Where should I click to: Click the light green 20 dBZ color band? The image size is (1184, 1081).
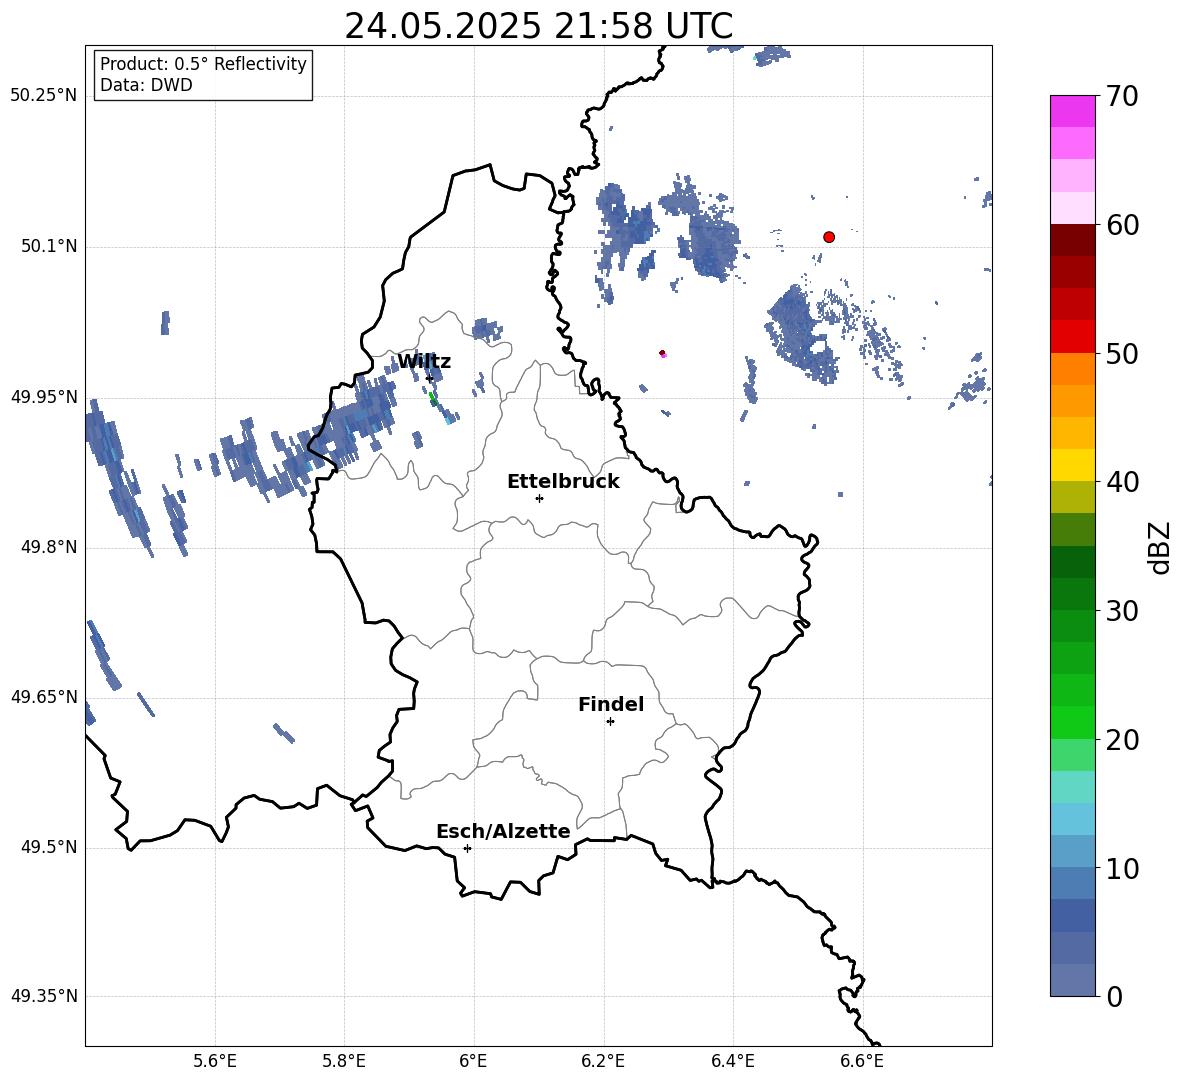(1072, 754)
